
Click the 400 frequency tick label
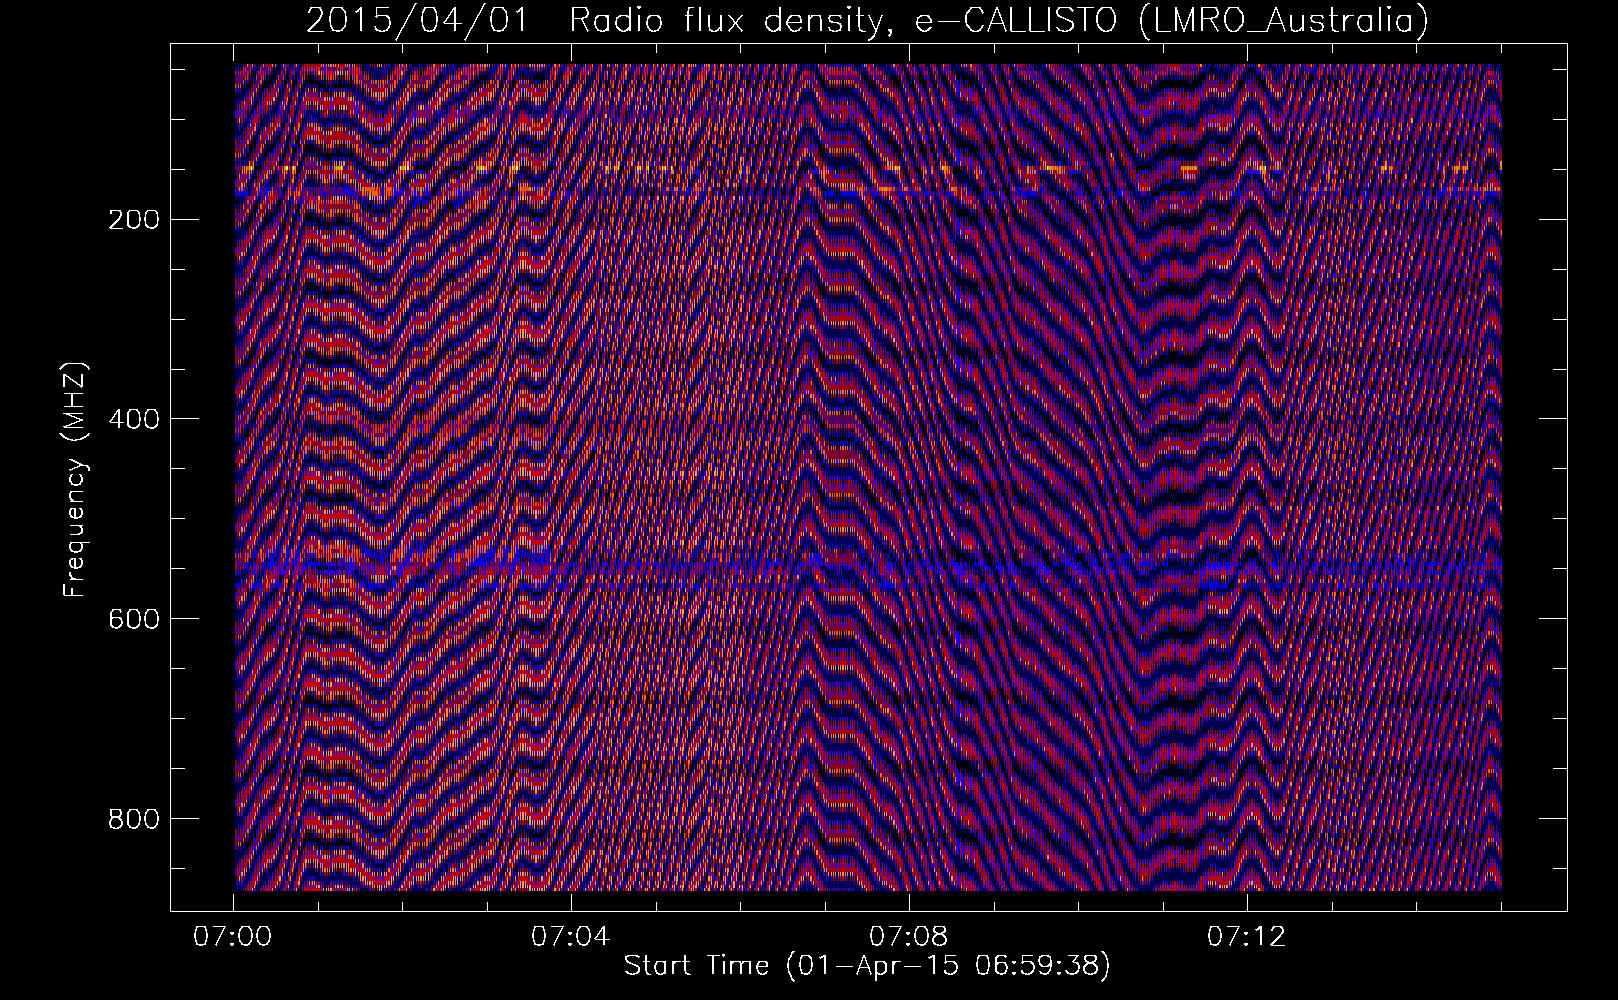pyautogui.click(x=133, y=418)
